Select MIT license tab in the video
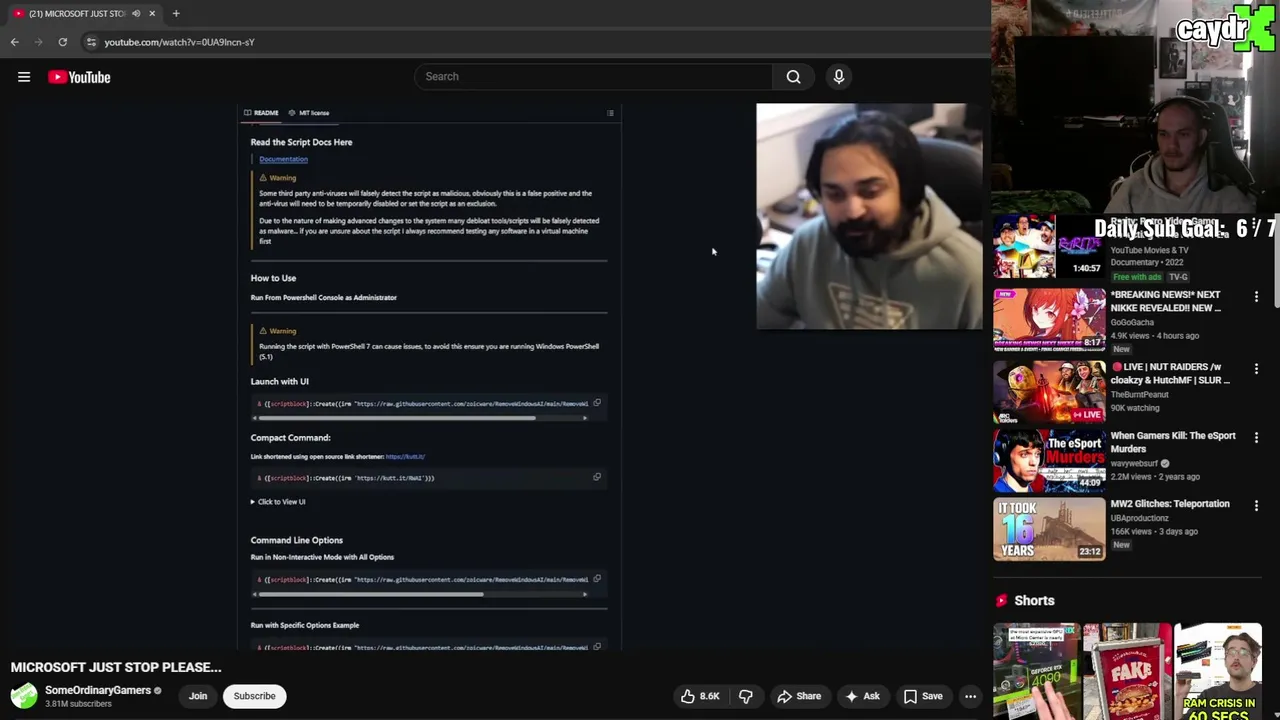This screenshot has height=720, width=1280. point(309,113)
